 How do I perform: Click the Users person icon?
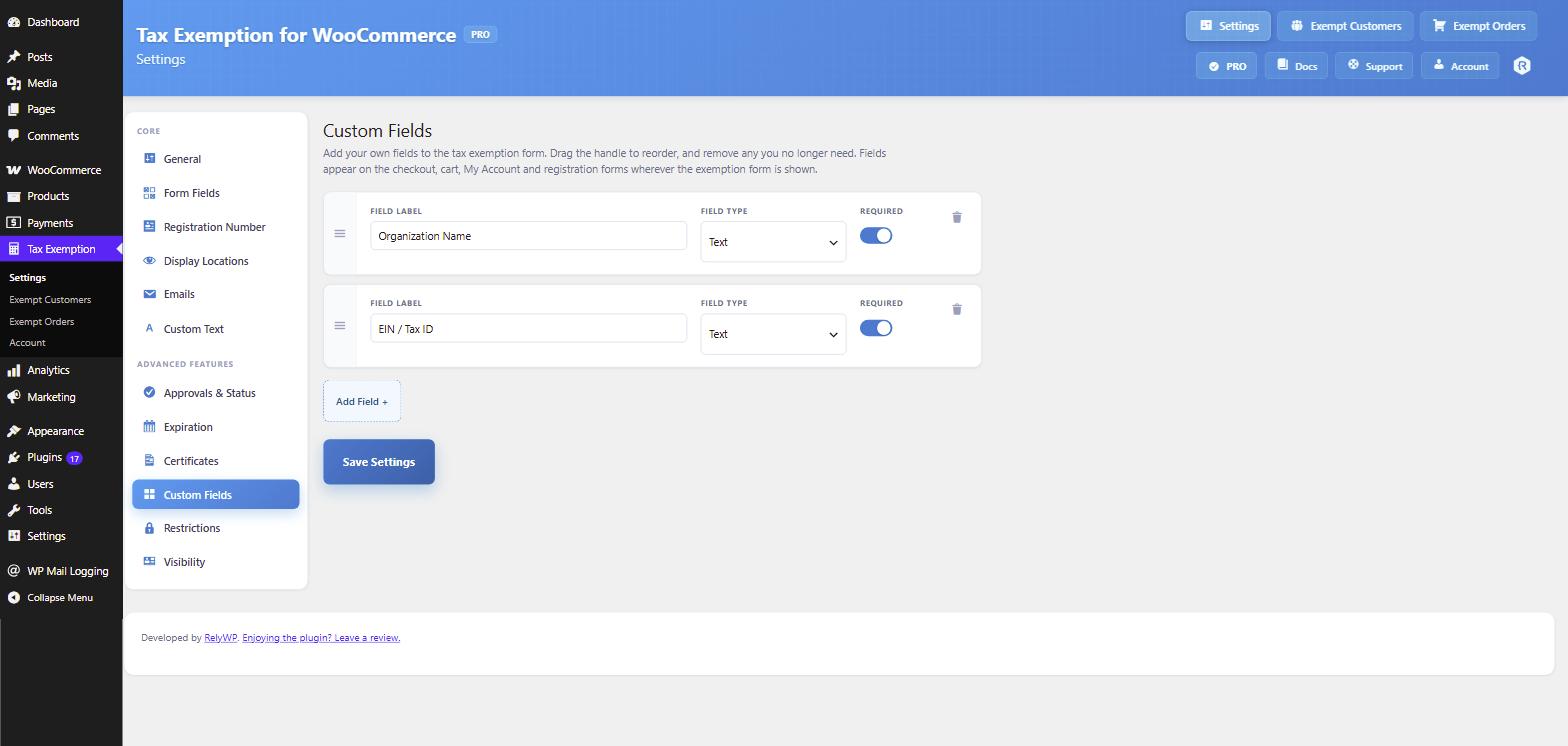[x=13, y=484]
